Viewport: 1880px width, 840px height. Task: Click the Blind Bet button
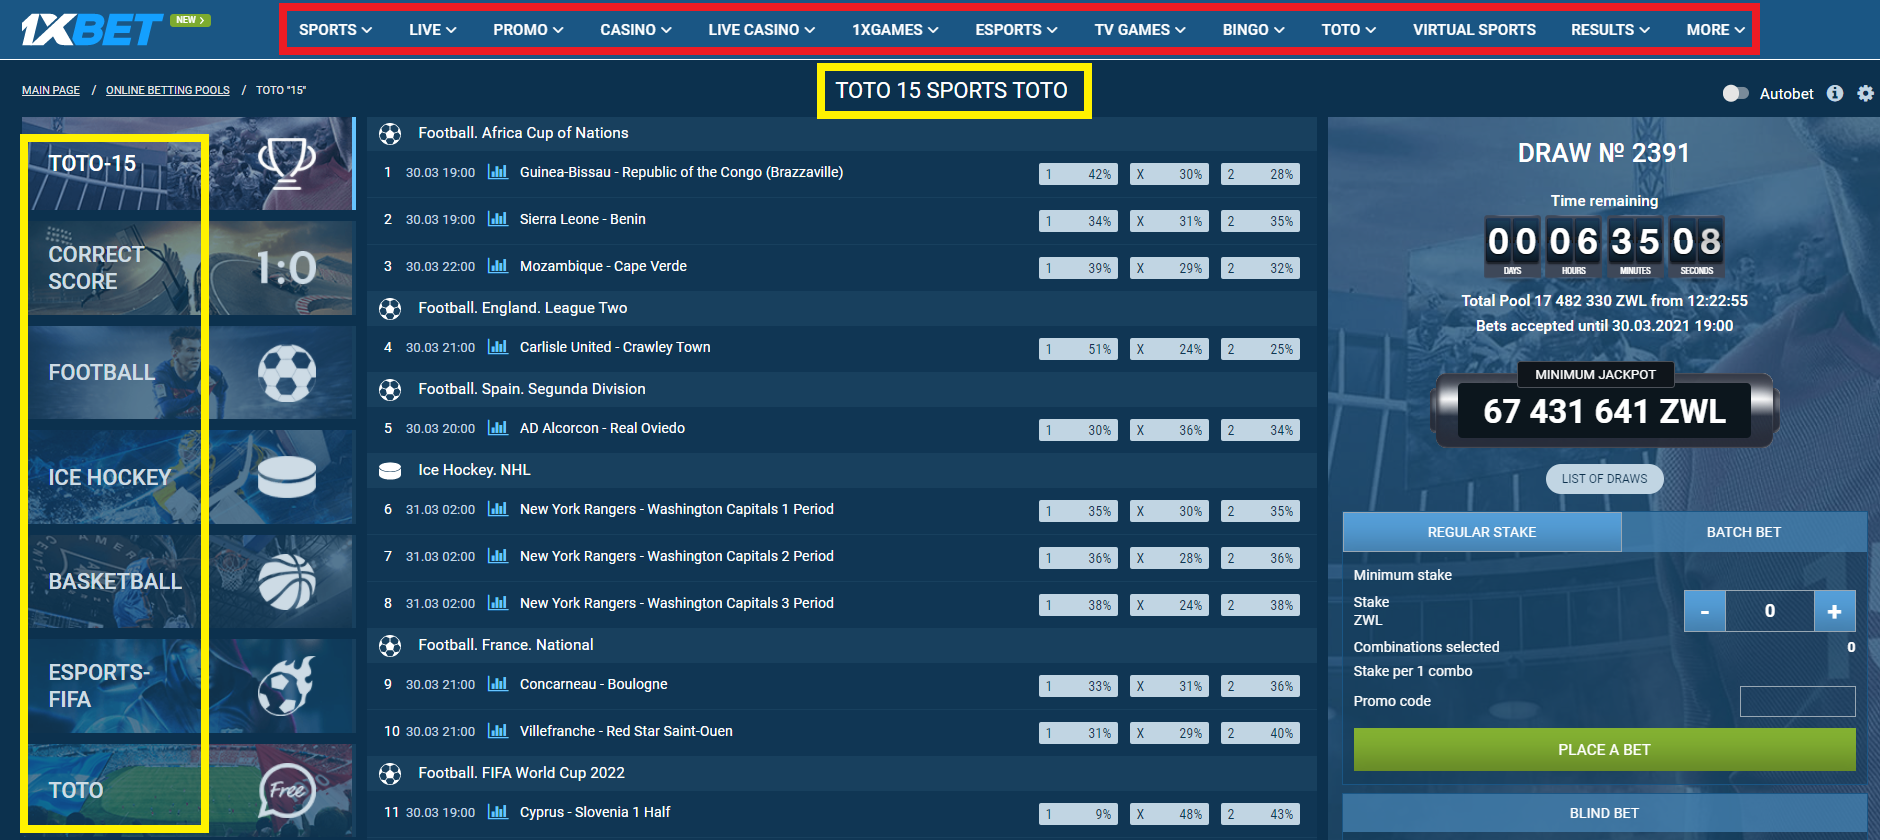pyautogui.click(x=1604, y=813)
